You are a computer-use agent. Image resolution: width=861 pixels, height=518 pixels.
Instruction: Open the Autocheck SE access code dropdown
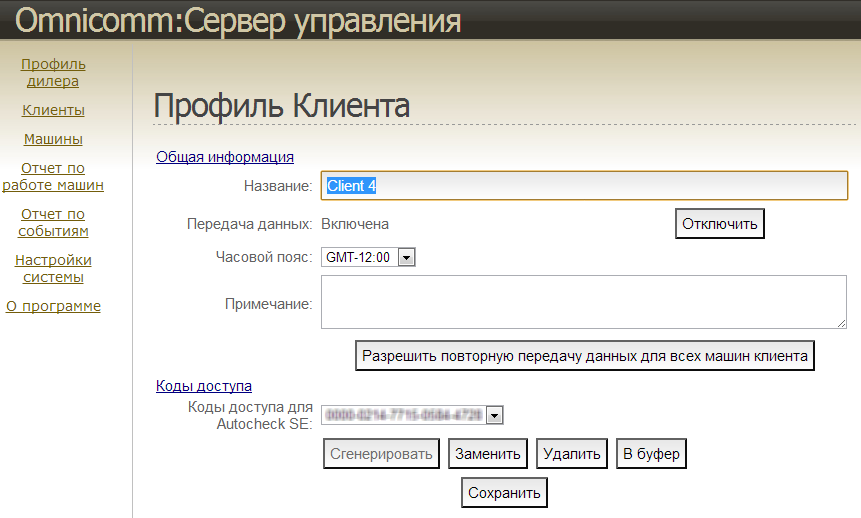(494, 415)
